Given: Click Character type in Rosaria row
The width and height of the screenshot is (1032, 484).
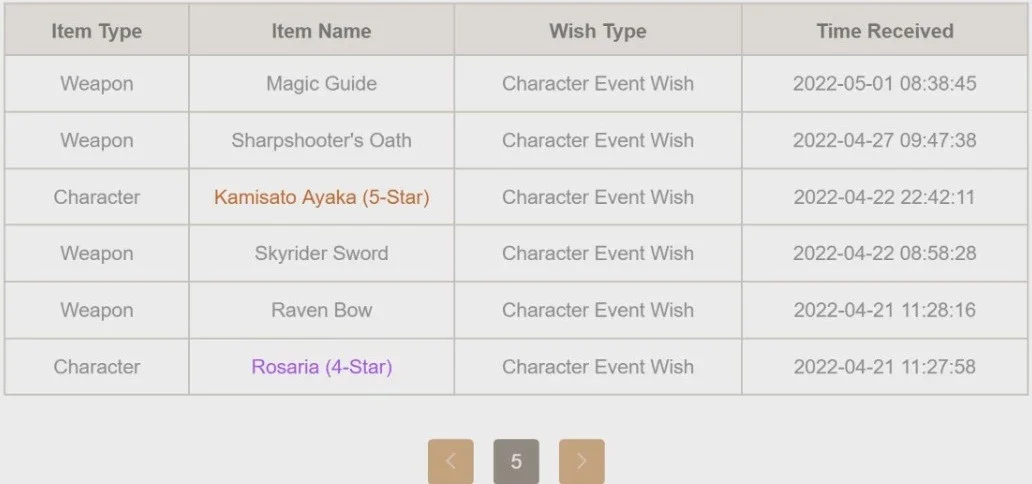Looking at the screenshot, I should tap(97, 367).
